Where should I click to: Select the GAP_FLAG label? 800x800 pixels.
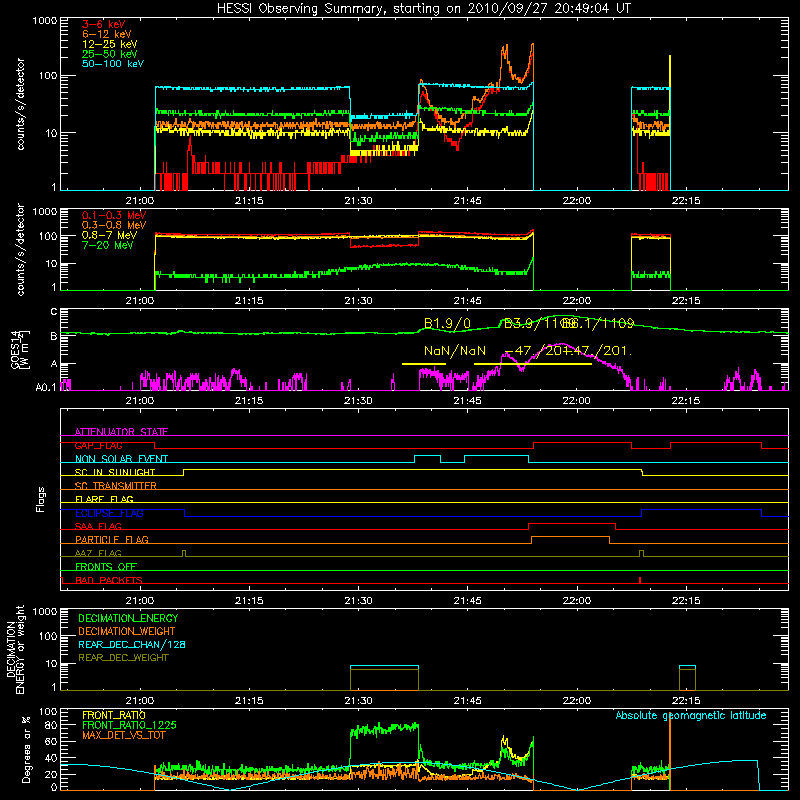(x=98, y=445)
